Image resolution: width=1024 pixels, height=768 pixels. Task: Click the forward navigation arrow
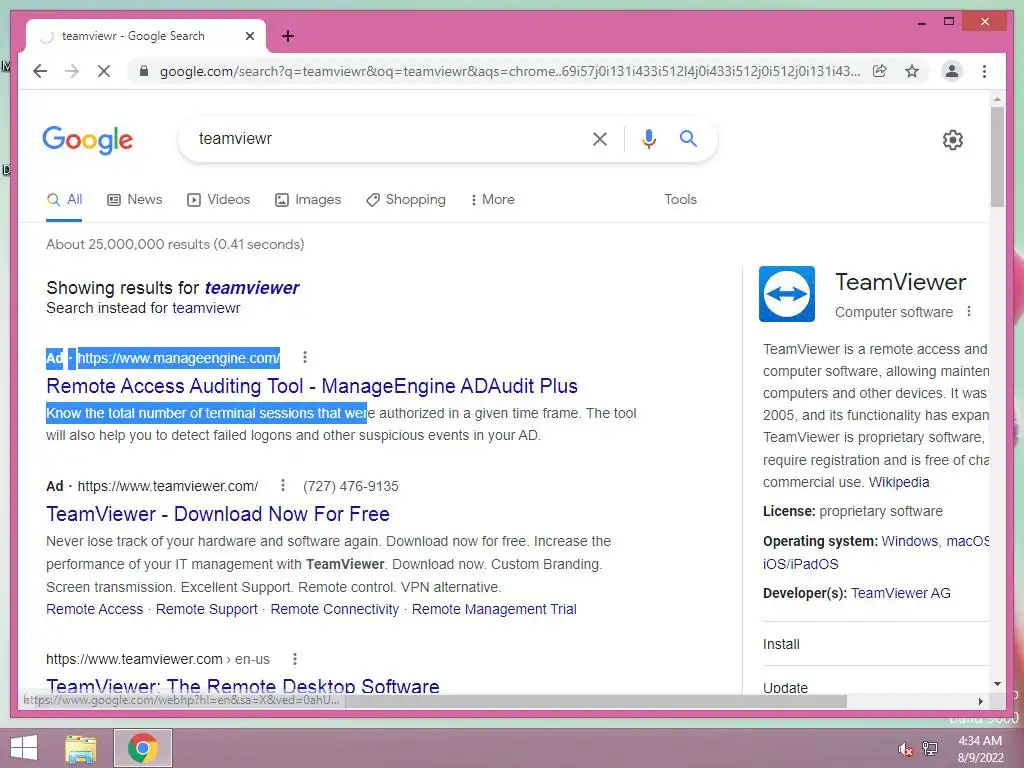coord(72,71)
